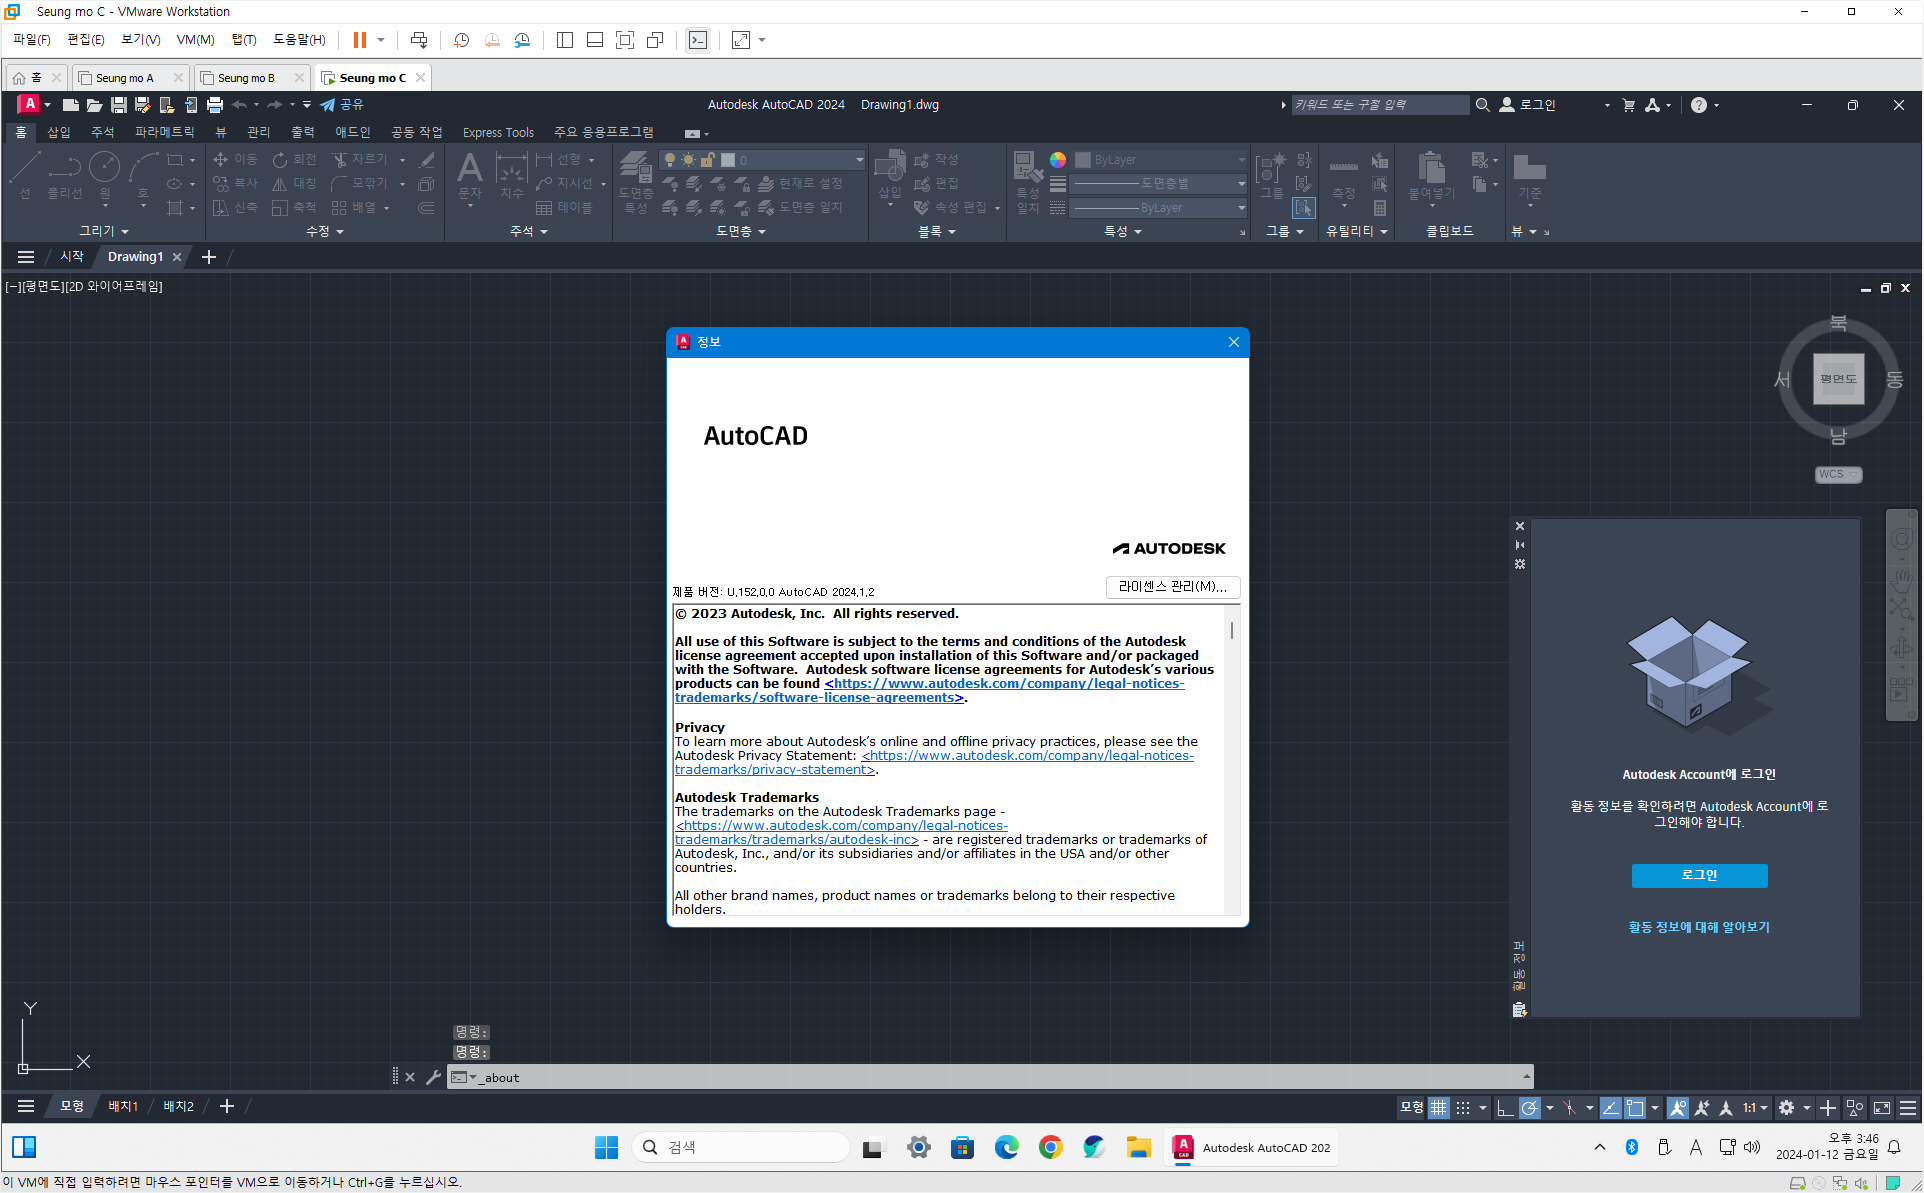Open the ByLayer color dropdown in 특성 panel
Viewport: 1924px width, 1193px height.
1160,160
